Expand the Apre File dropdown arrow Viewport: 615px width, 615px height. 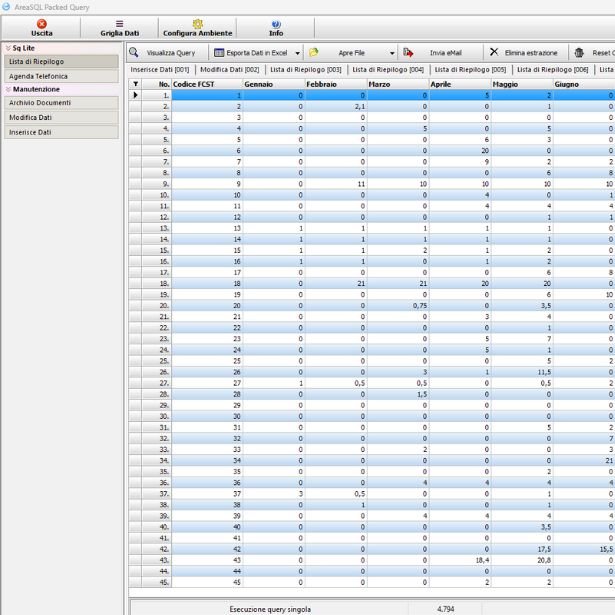[392, 52]
